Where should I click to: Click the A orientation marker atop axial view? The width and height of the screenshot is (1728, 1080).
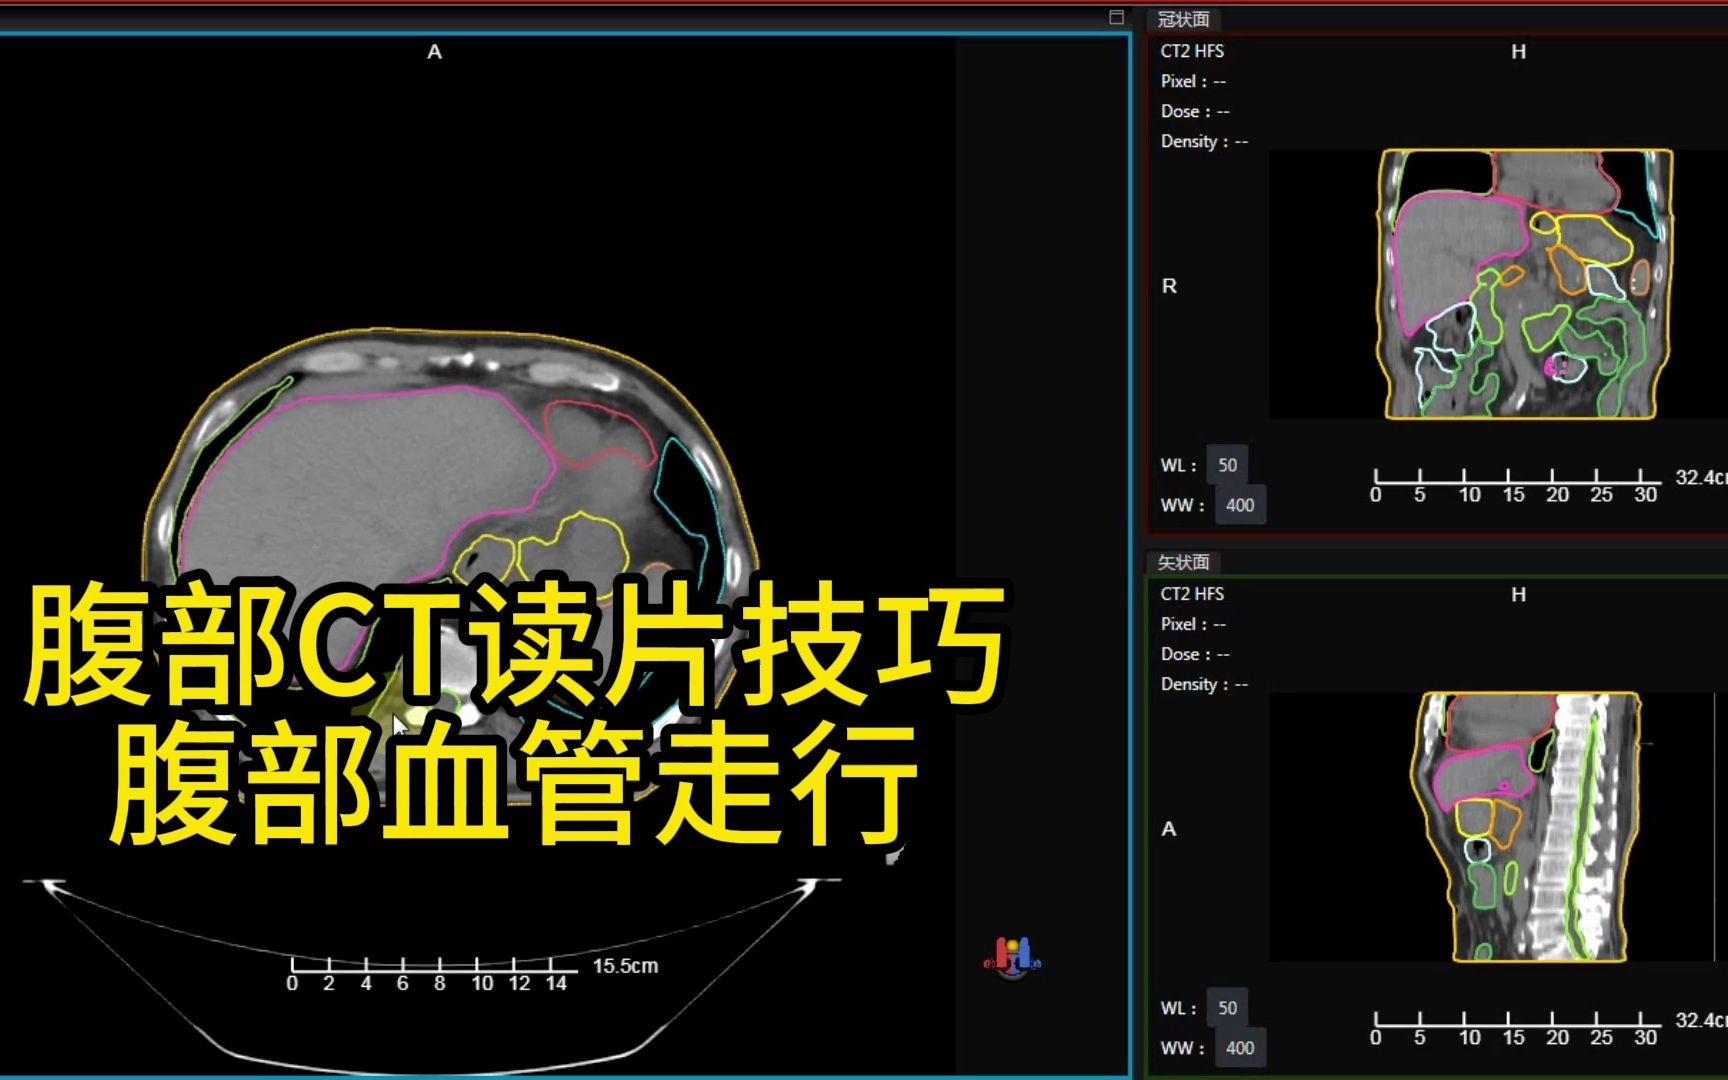[x=434, y=52]
